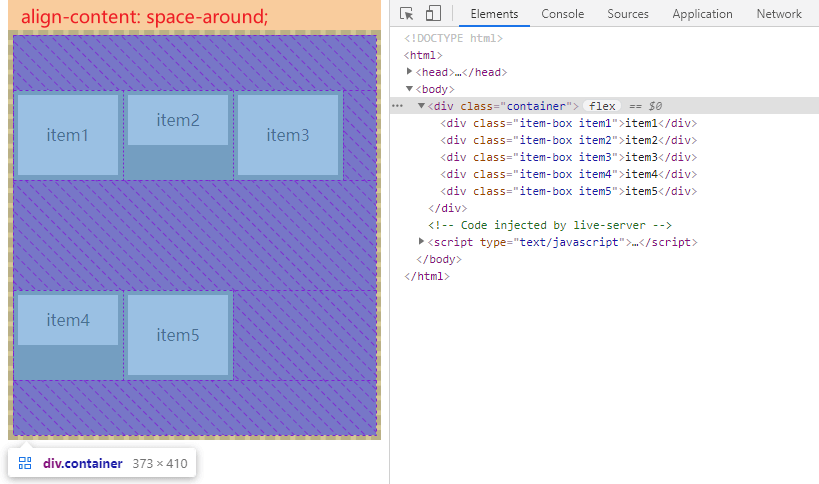Select the closing </div> tag of container
The height and width of the screenshot is (484, 819).
click(x=447, y=208)
